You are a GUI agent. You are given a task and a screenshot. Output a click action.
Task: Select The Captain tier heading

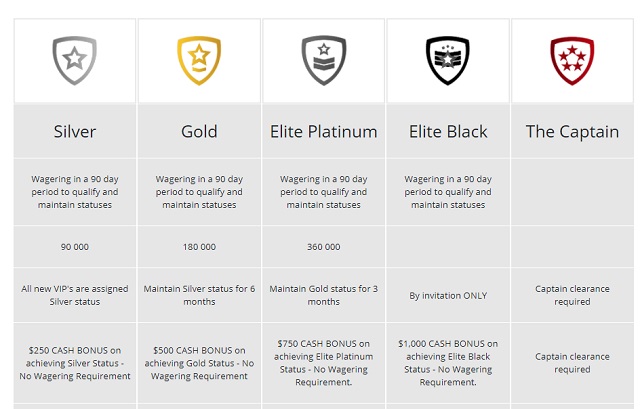point(572,131)
